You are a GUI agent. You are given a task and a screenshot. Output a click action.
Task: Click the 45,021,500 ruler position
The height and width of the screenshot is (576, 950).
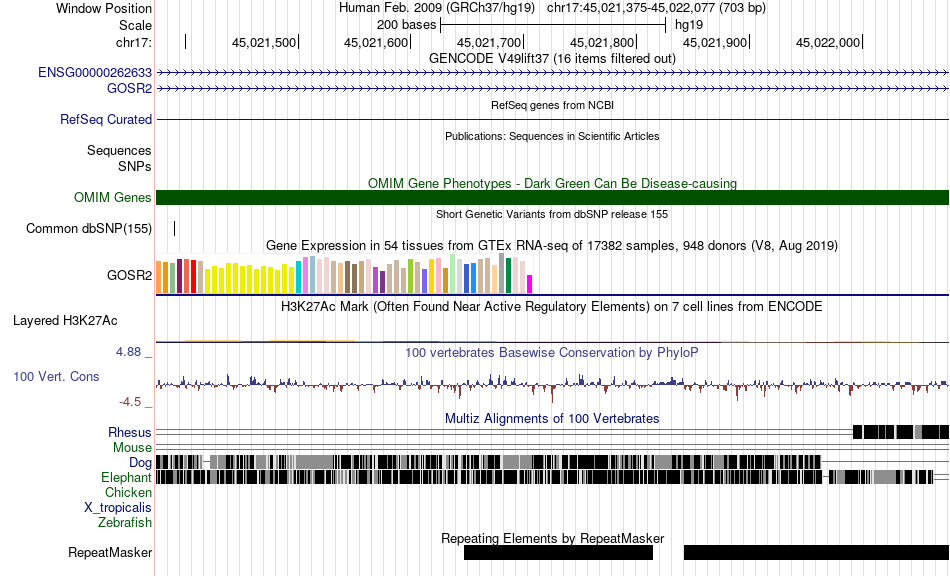264,42
